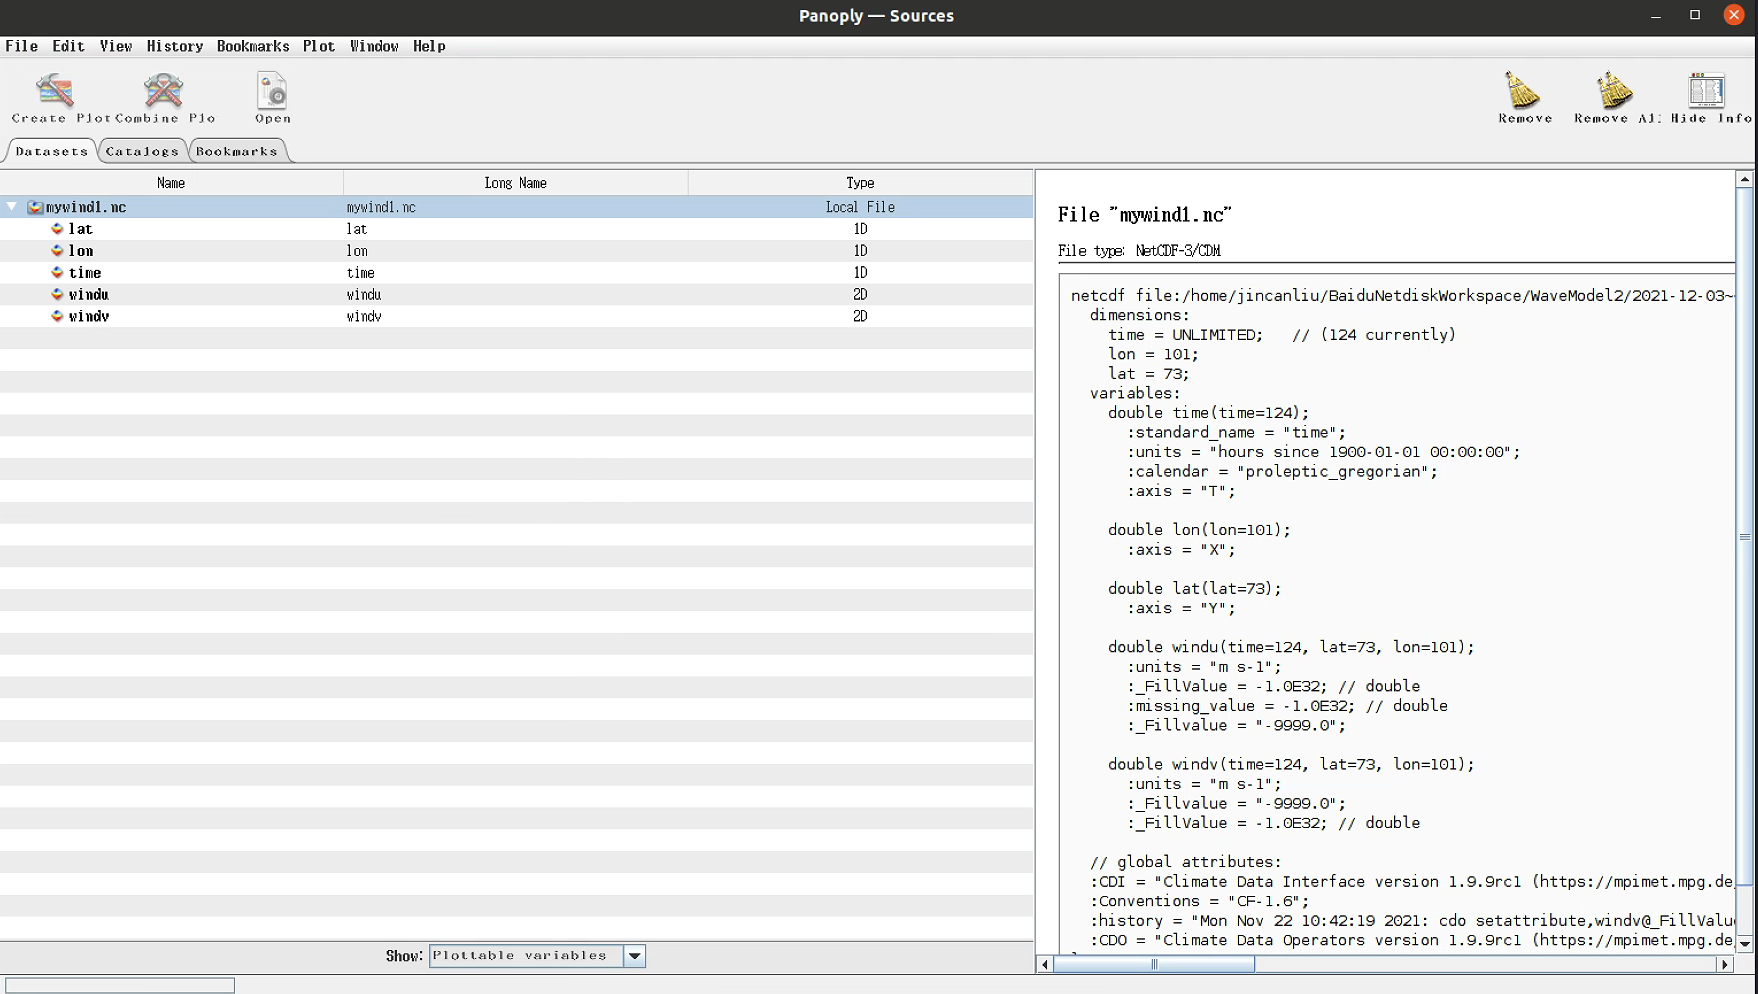The width and height of the screenshot is (1758, 994).
Task: Click the 'lon = 101;' dimension line
Action: point(1153,354)
